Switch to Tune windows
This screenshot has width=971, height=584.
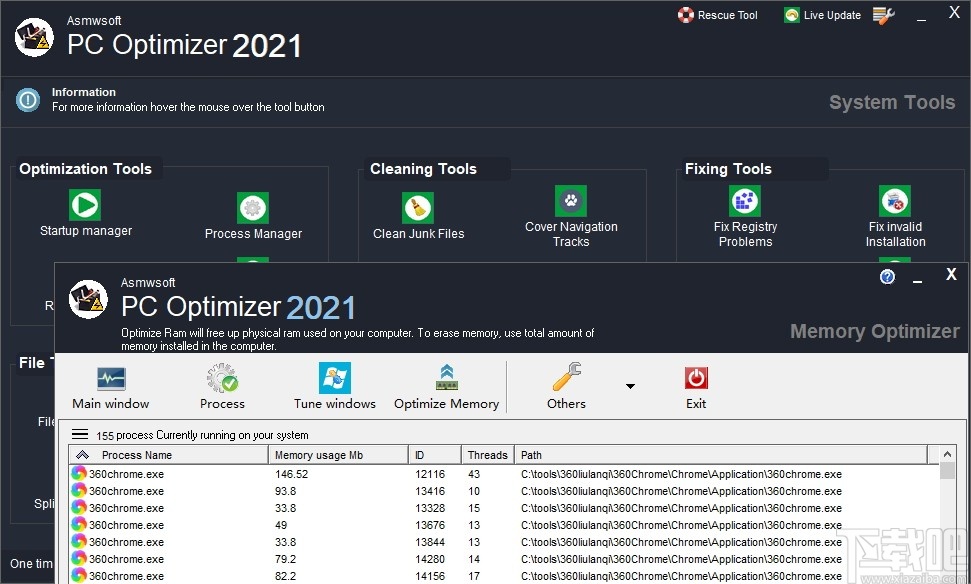point(335,383)
